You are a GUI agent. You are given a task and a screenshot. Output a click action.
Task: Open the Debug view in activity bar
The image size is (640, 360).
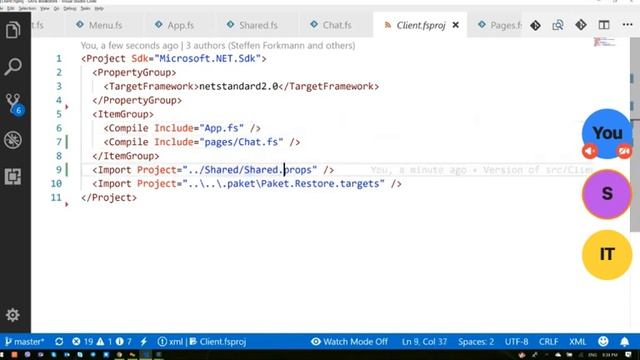(x=13, y=140)
